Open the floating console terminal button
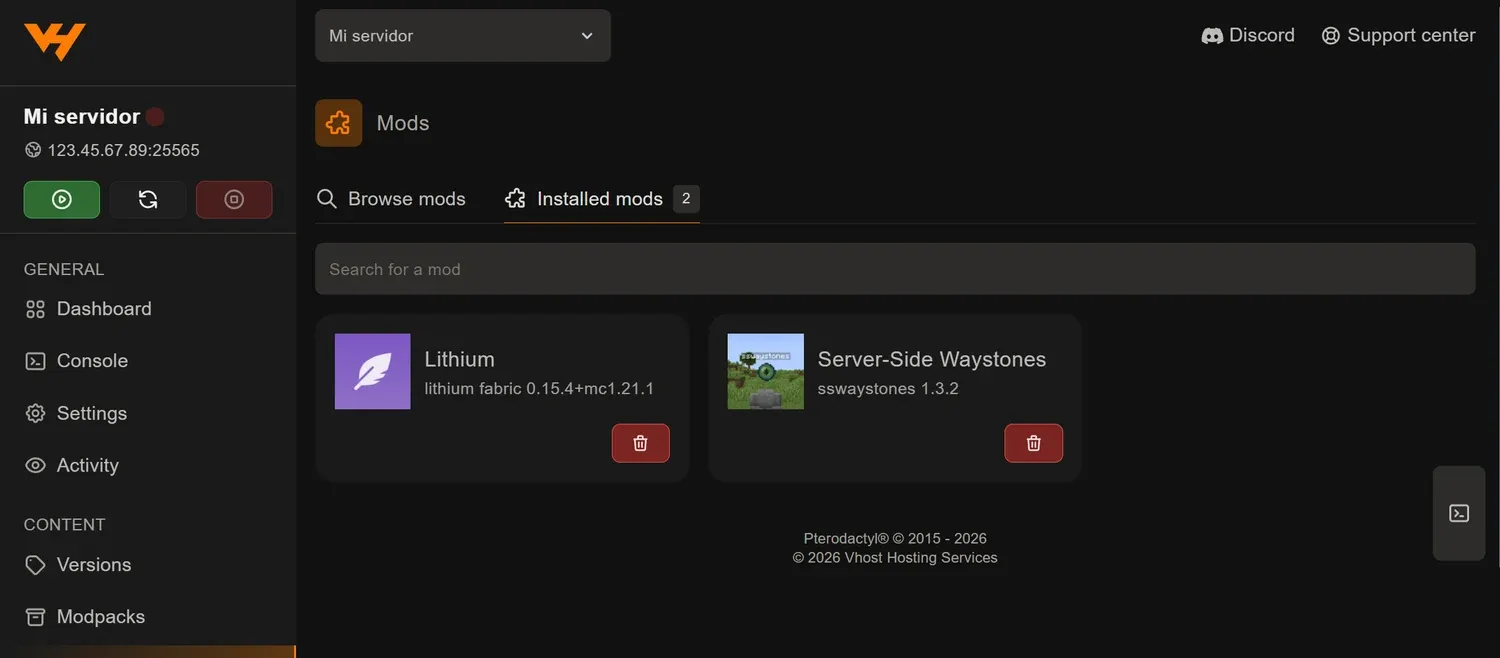 [1459, 513]
